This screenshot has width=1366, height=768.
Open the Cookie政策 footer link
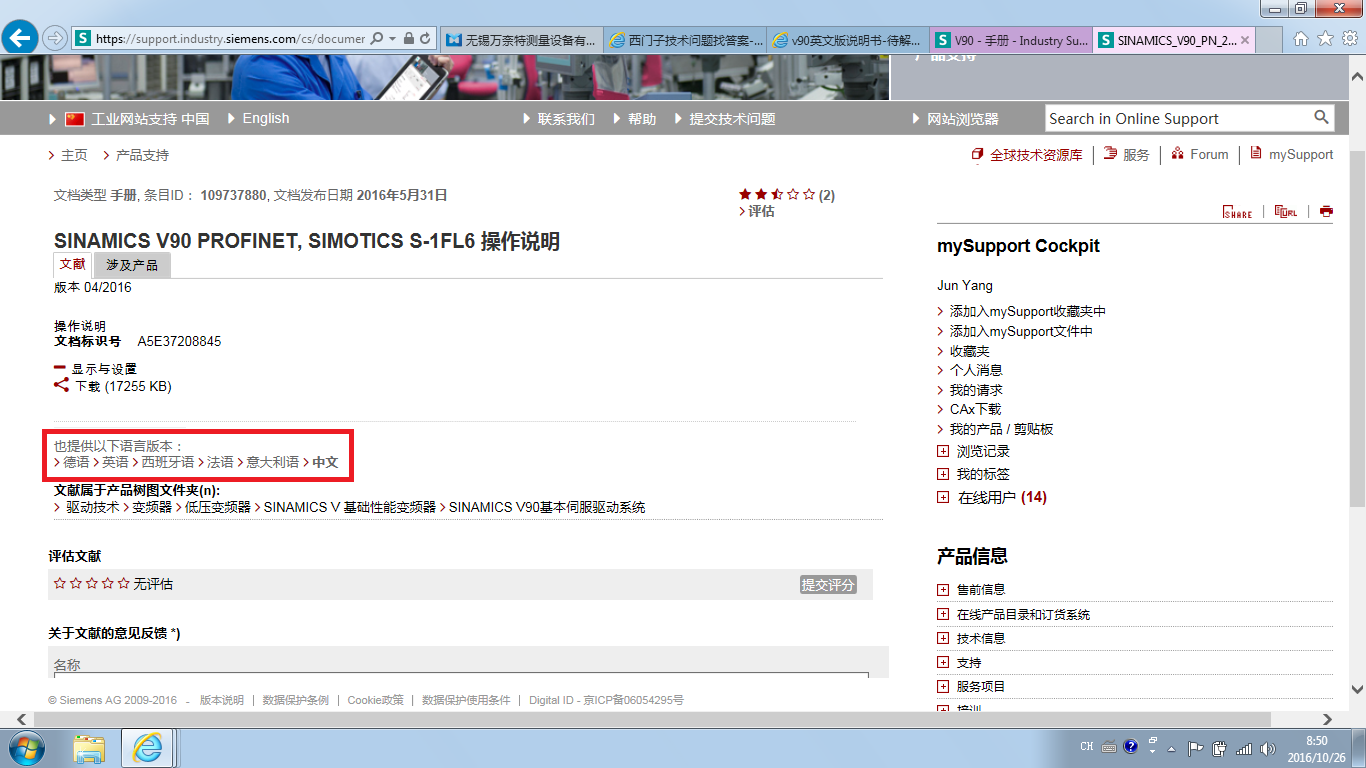[376, 700]
